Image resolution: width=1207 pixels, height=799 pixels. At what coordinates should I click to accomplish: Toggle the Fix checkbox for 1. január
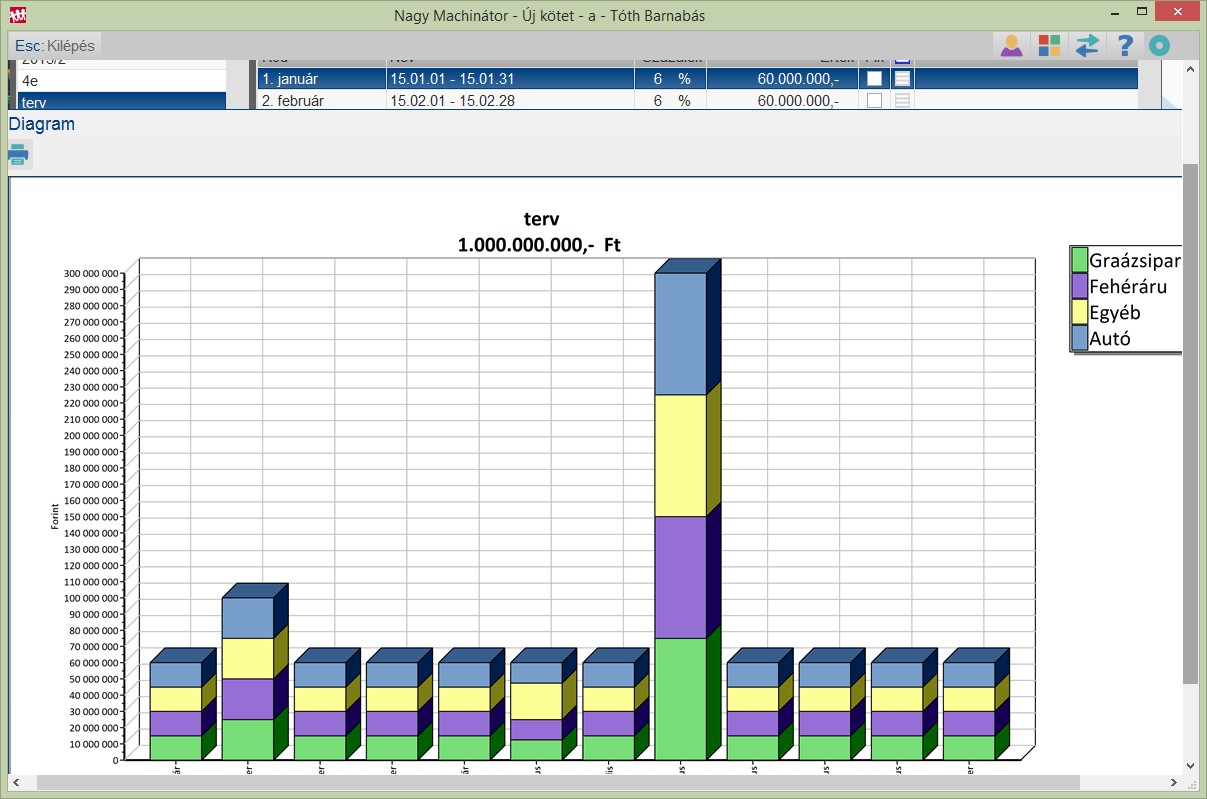tap(874, 79)
